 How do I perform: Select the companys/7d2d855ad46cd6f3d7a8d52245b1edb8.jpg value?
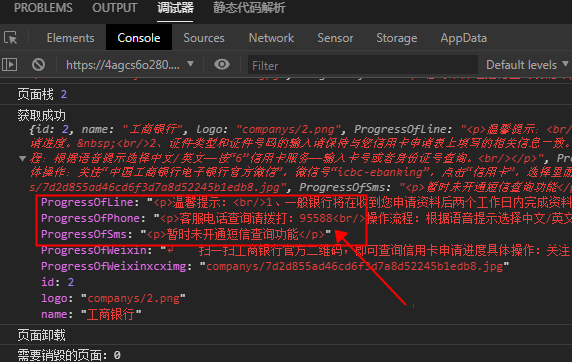(x=354, y=266)
